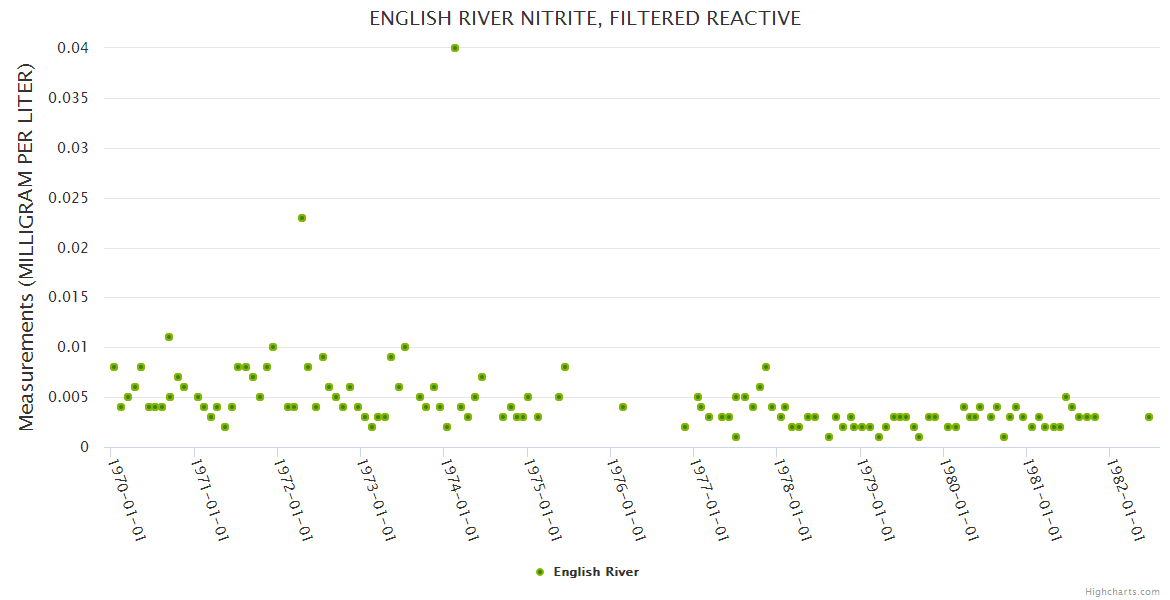This screenshot has width=1170, height=600.
Task: Click the 0.008 data point in 1975
Action: click(565, 367)
